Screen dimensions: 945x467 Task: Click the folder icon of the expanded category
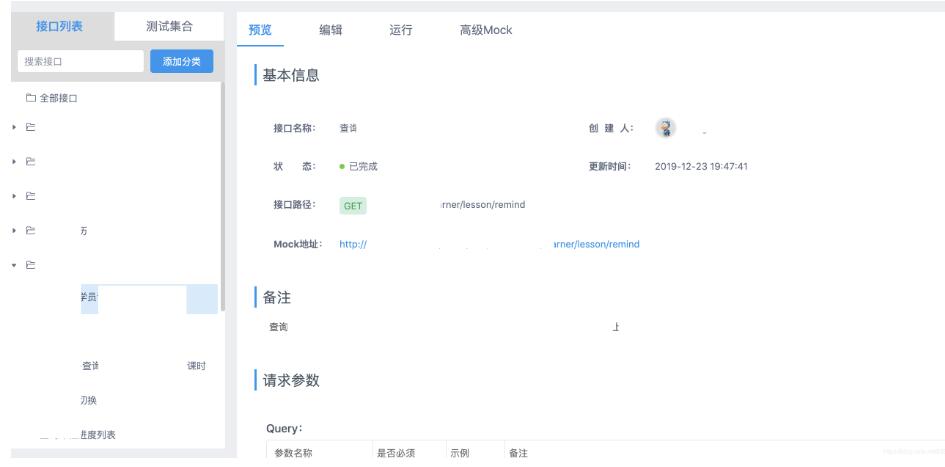(30, 265)
